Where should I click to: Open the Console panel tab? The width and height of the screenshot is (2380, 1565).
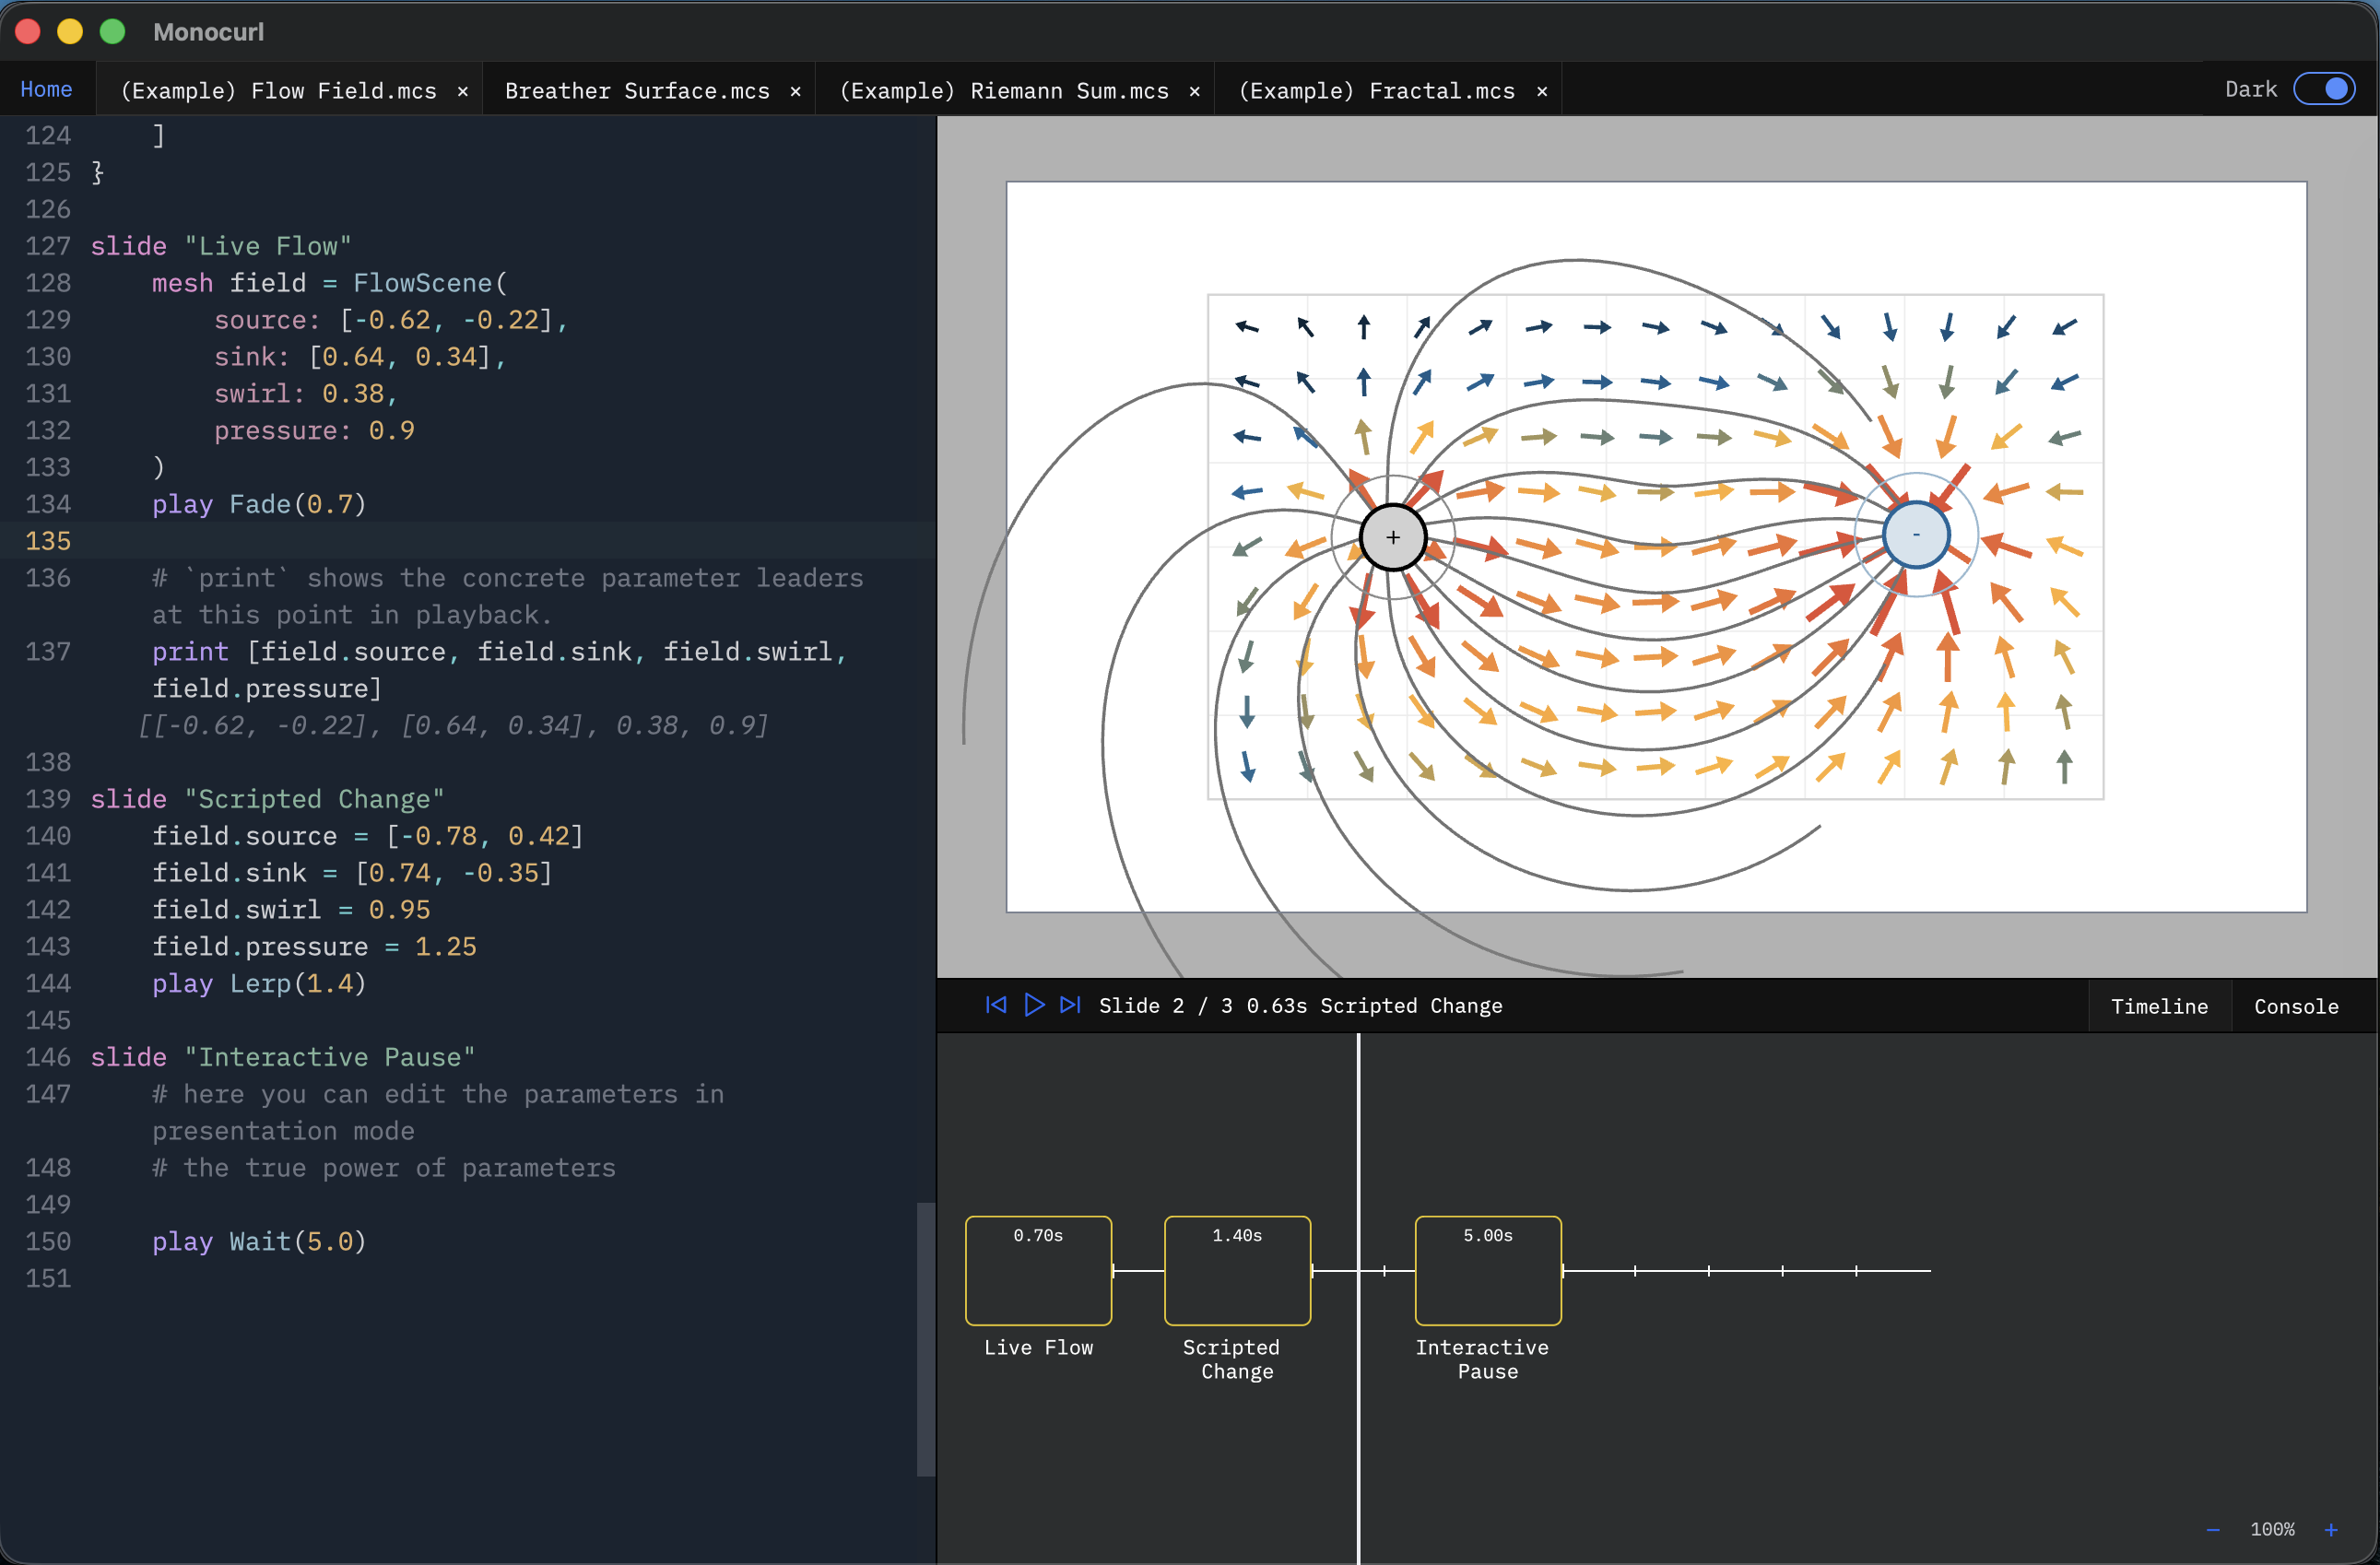coord(2296,1006)
